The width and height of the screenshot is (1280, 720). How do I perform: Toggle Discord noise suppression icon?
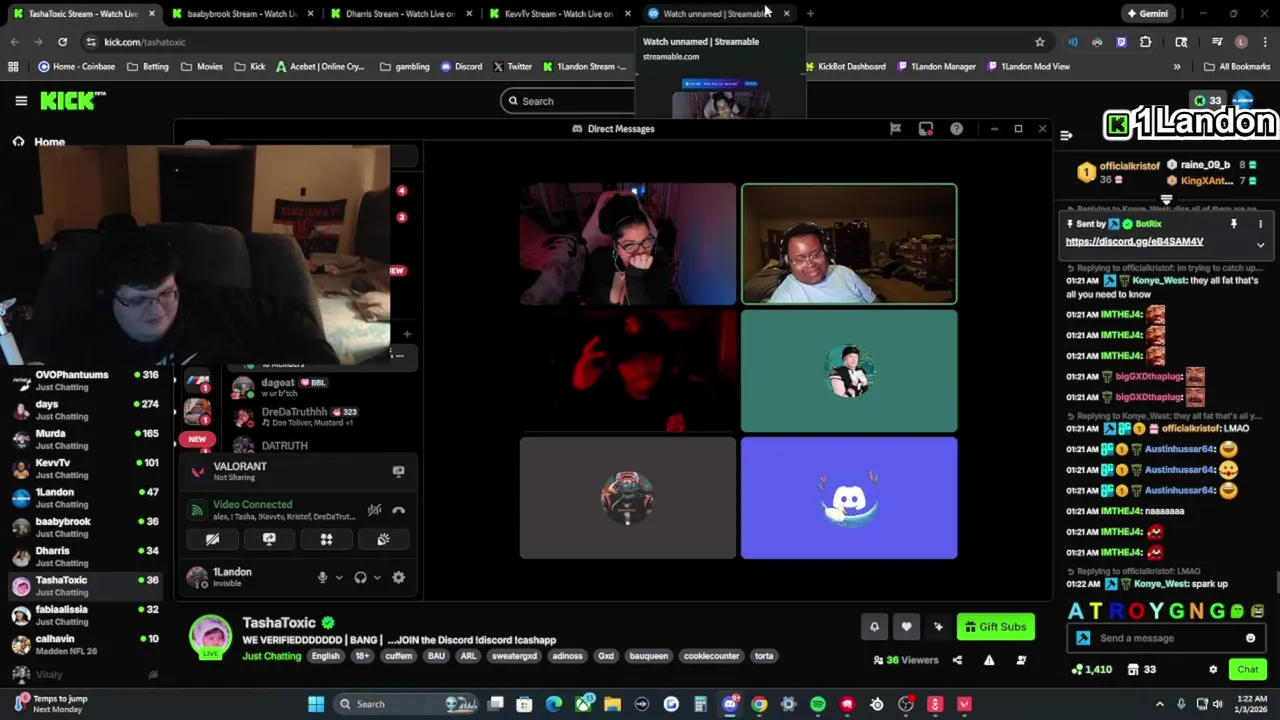(374, 510)
